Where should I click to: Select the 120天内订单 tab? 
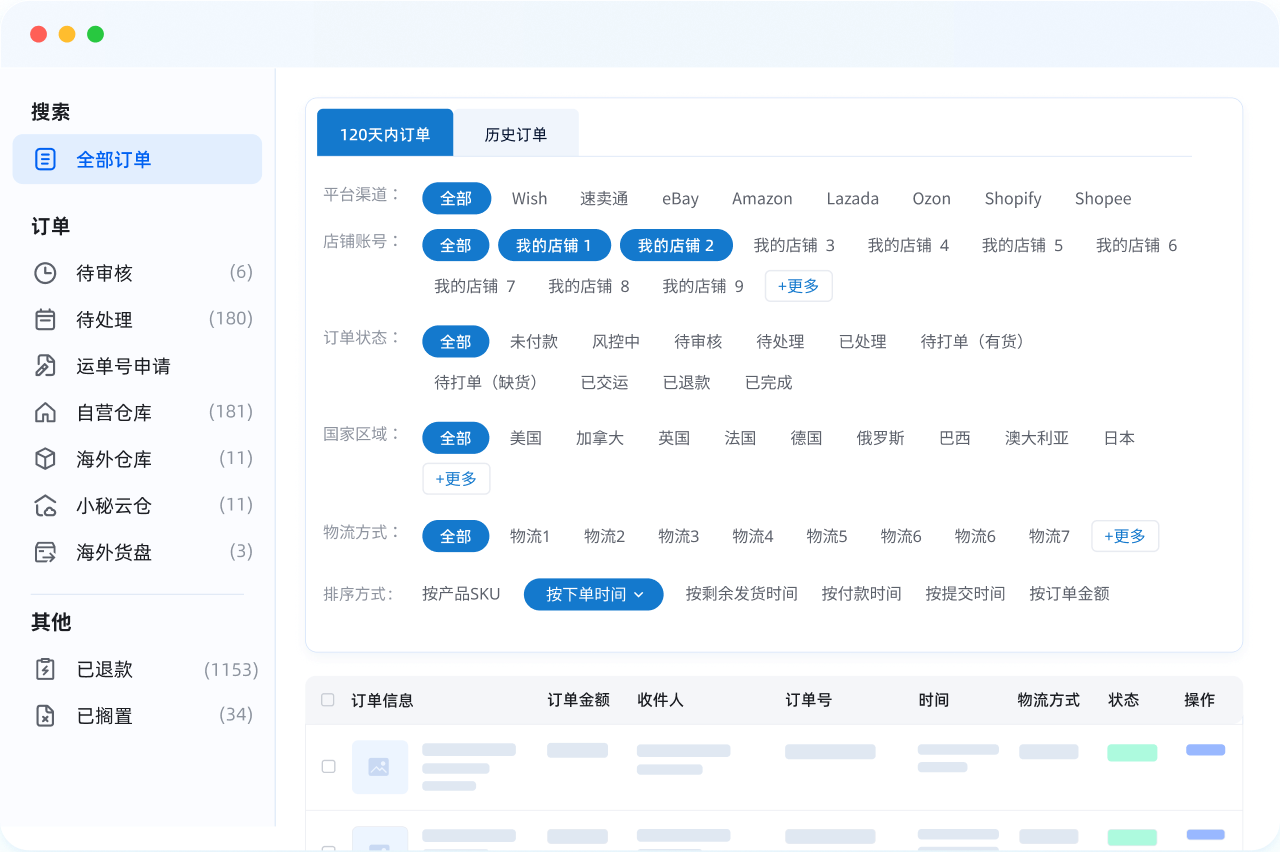[385, 133]
